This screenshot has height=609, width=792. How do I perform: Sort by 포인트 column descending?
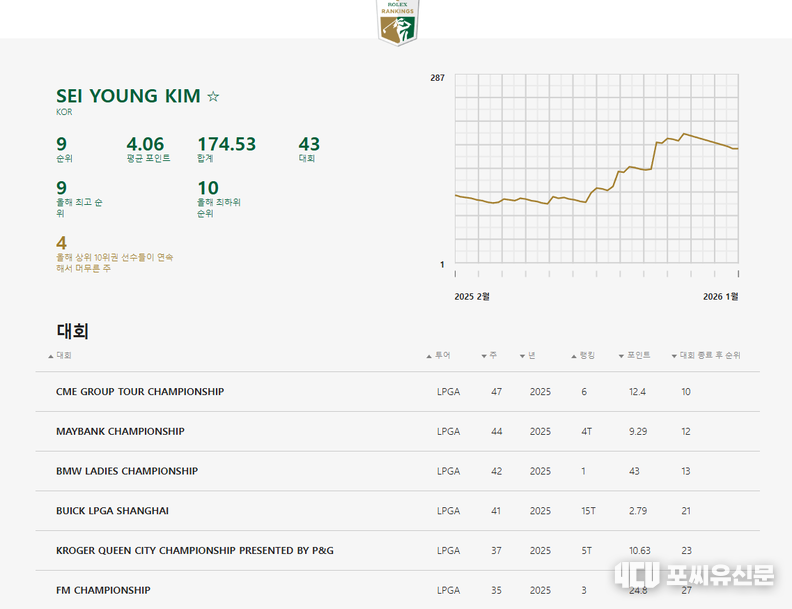click(x=635, y=355)
